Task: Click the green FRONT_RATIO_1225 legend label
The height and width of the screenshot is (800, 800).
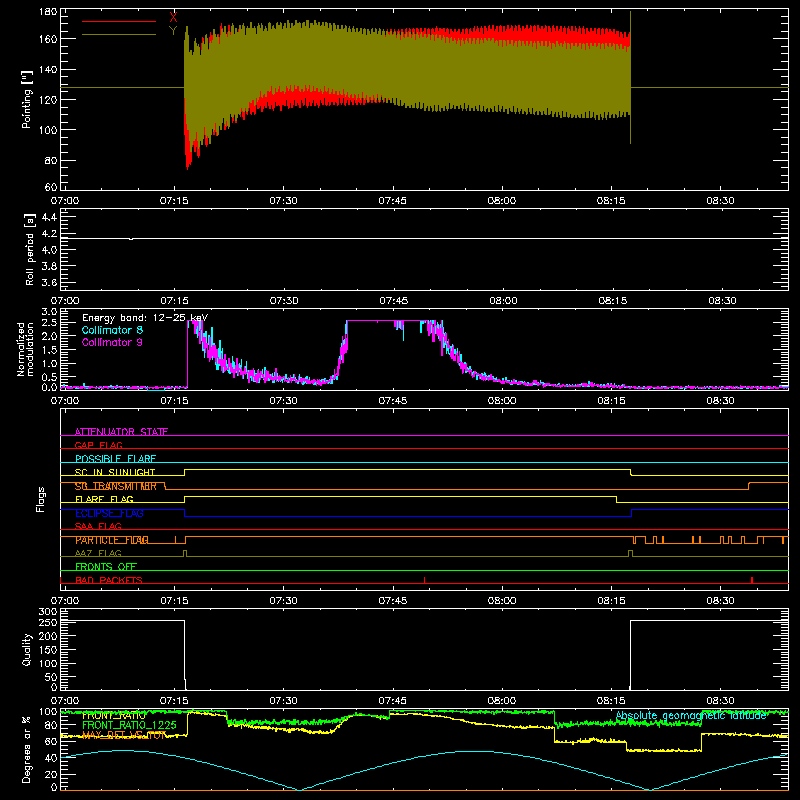Action: click(129, 725)
